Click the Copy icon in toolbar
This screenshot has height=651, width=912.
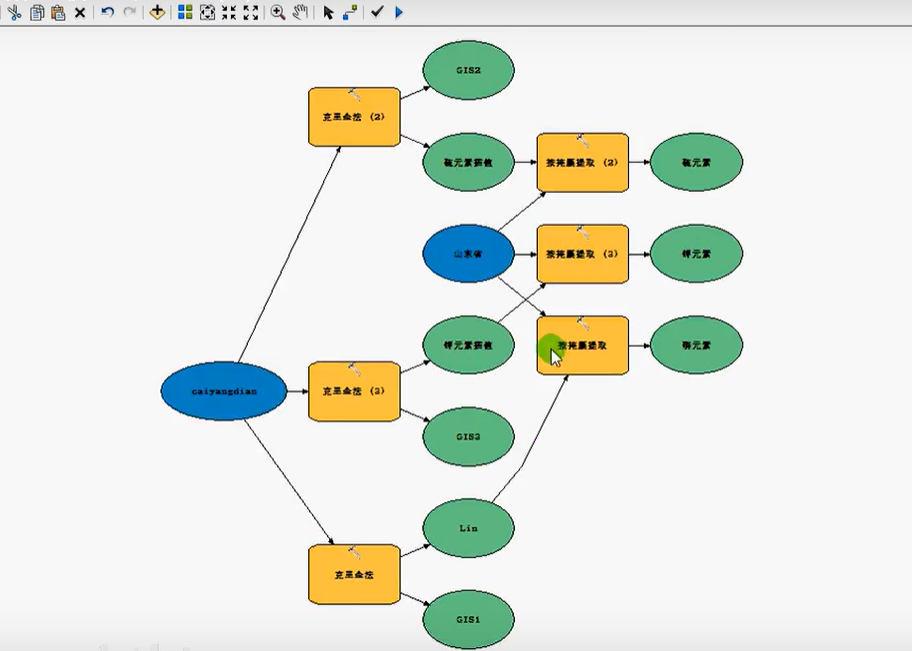(x=37, y=12)
